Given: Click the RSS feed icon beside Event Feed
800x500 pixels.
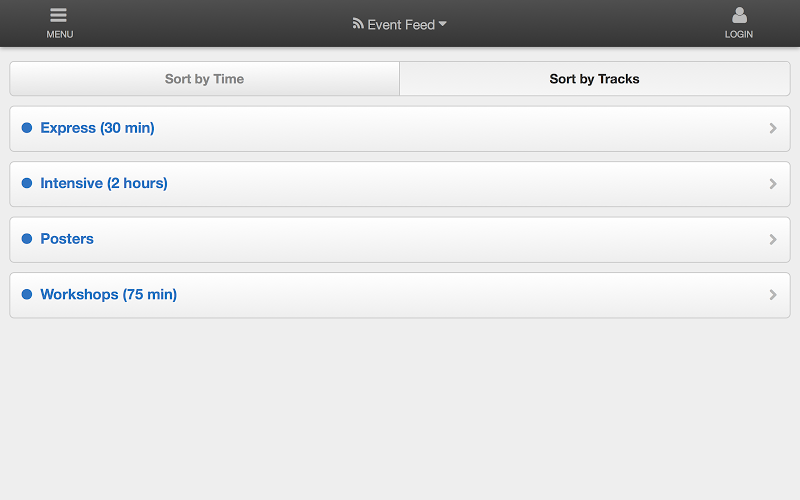Looking at the screenshot, I should tap(358, 23).
